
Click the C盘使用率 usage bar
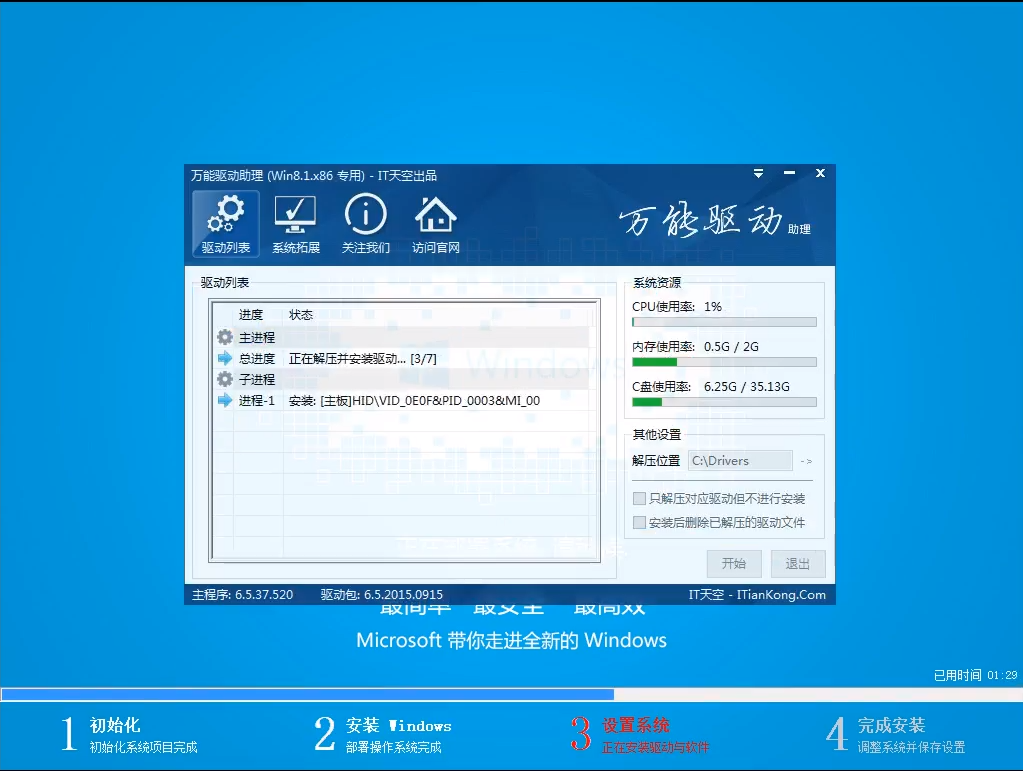[x=724, y=402]
